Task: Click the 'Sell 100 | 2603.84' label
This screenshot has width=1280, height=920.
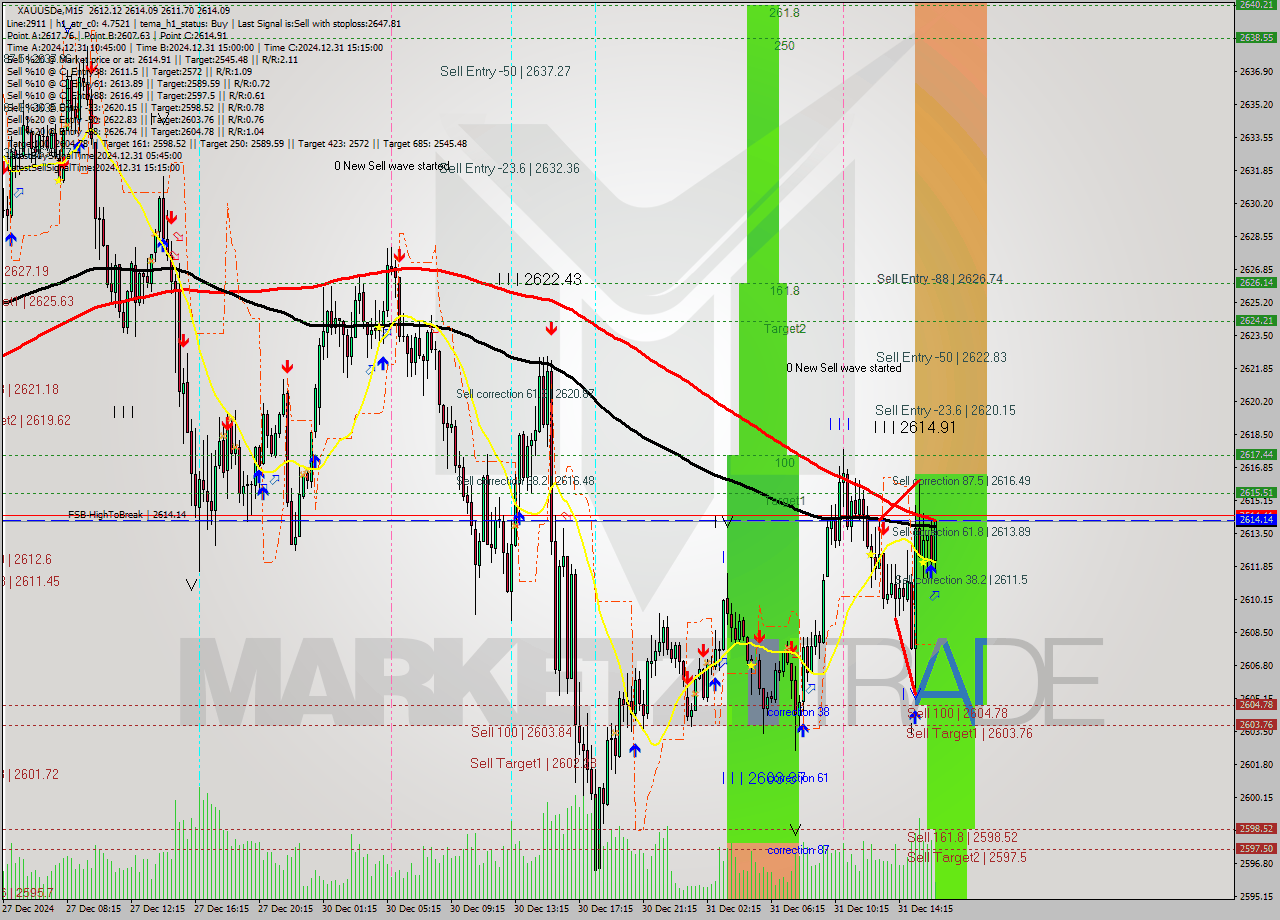Action: point(521,732)
